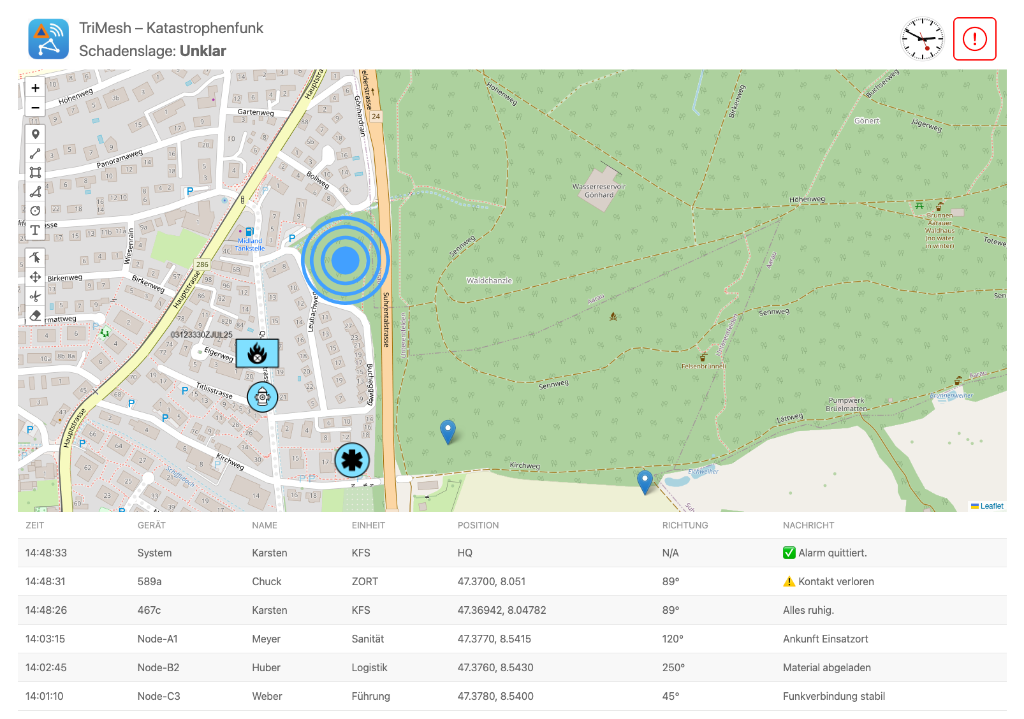Click the red alarm button
The height and width of the screenshot is (719, 1024).
(x=974, y=39)
